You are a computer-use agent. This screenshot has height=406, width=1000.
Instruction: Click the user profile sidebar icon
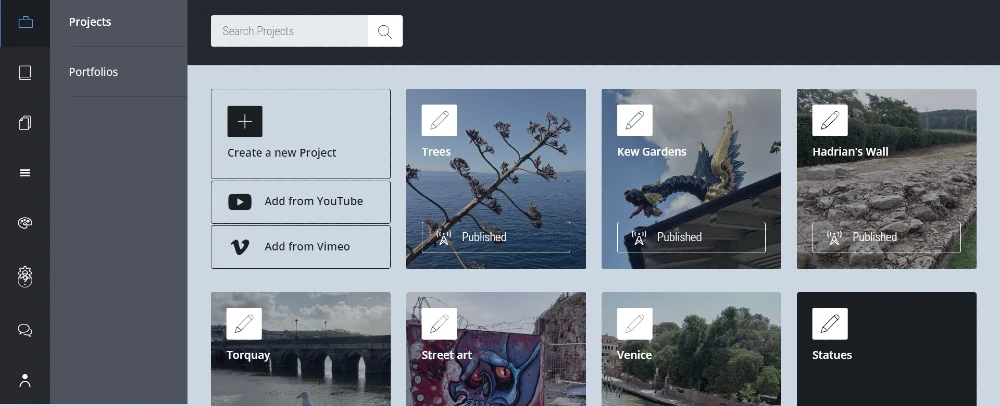25,381
